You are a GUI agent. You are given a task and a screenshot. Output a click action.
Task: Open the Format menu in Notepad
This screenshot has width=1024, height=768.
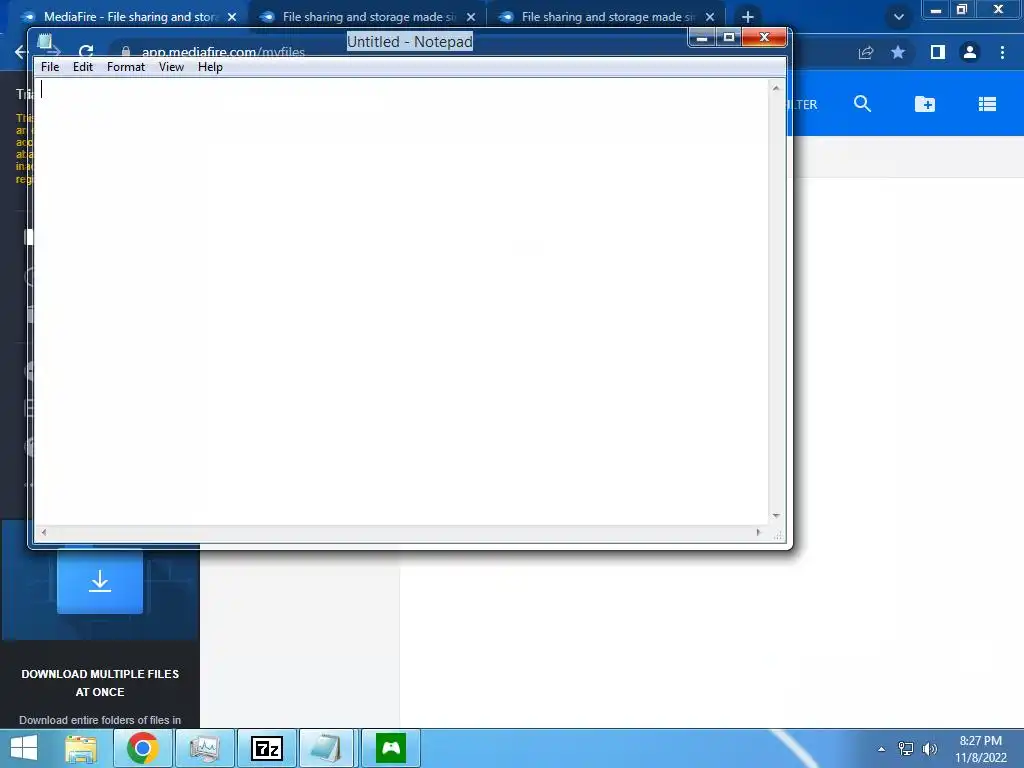click(125, 67)
